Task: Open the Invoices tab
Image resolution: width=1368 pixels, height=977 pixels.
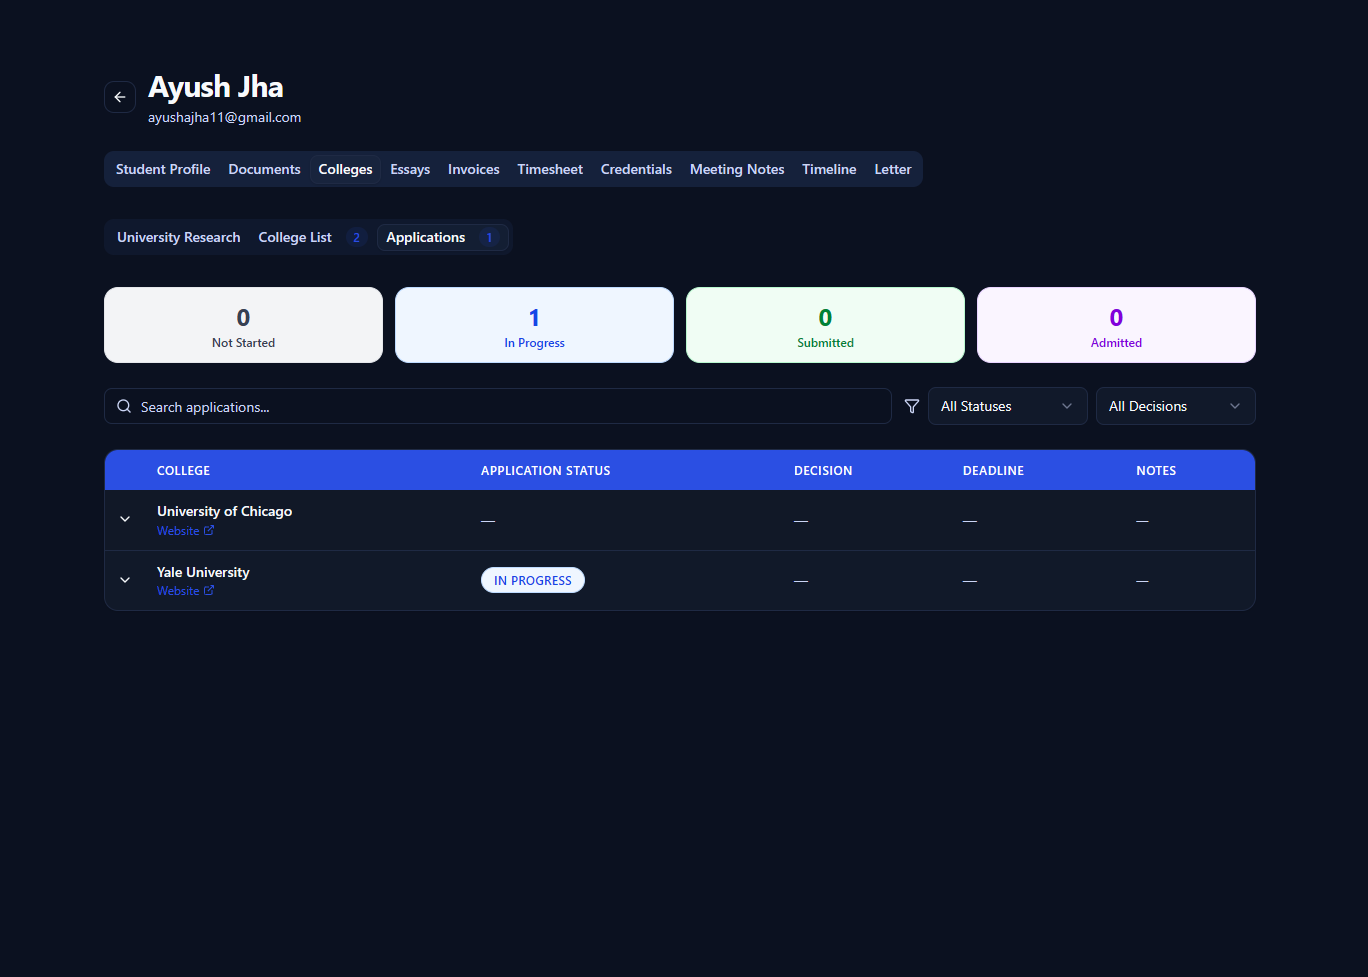Action: [473, 169]
